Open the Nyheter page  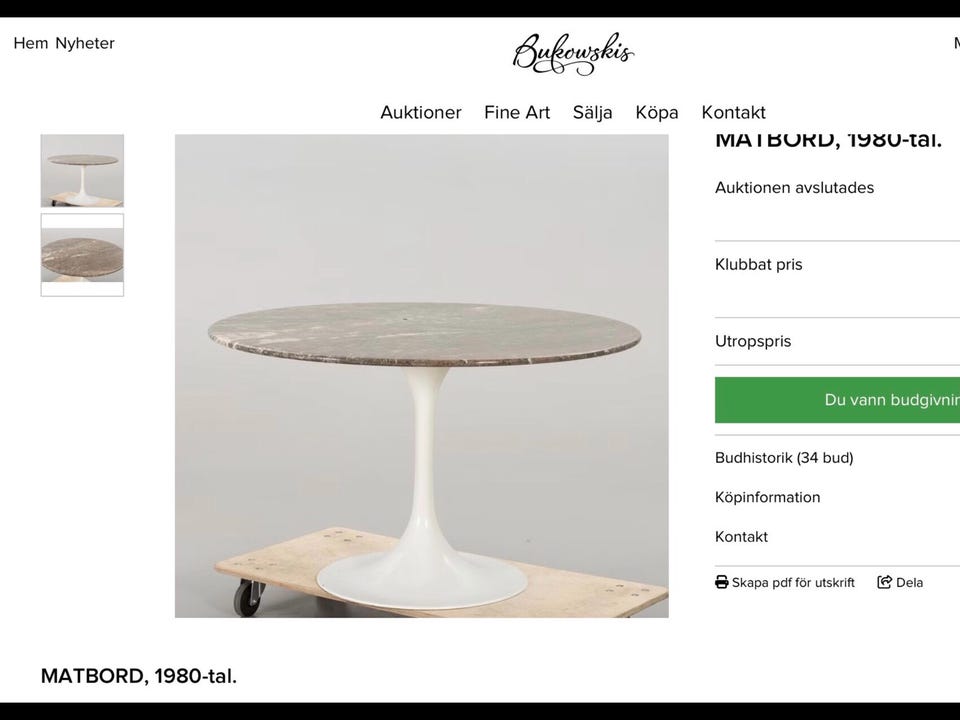click(84, 43)
